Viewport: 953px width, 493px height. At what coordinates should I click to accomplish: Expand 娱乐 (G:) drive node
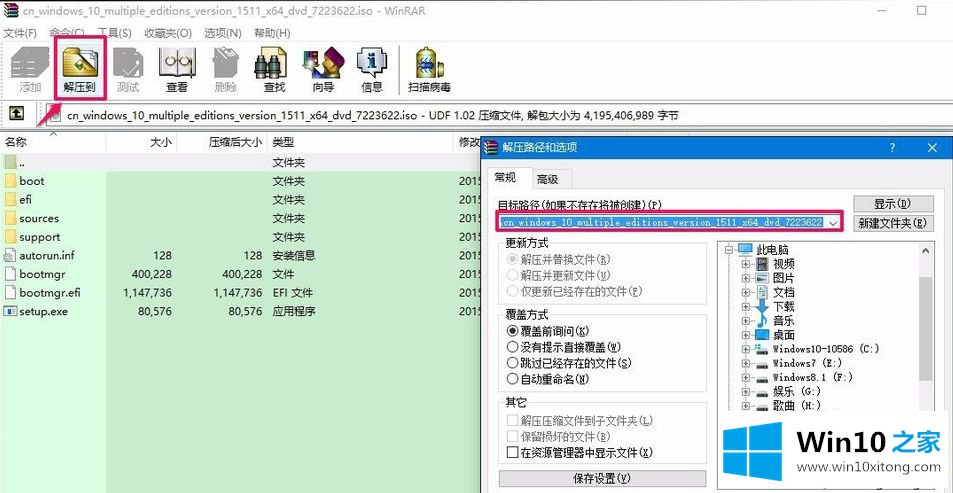746,391
